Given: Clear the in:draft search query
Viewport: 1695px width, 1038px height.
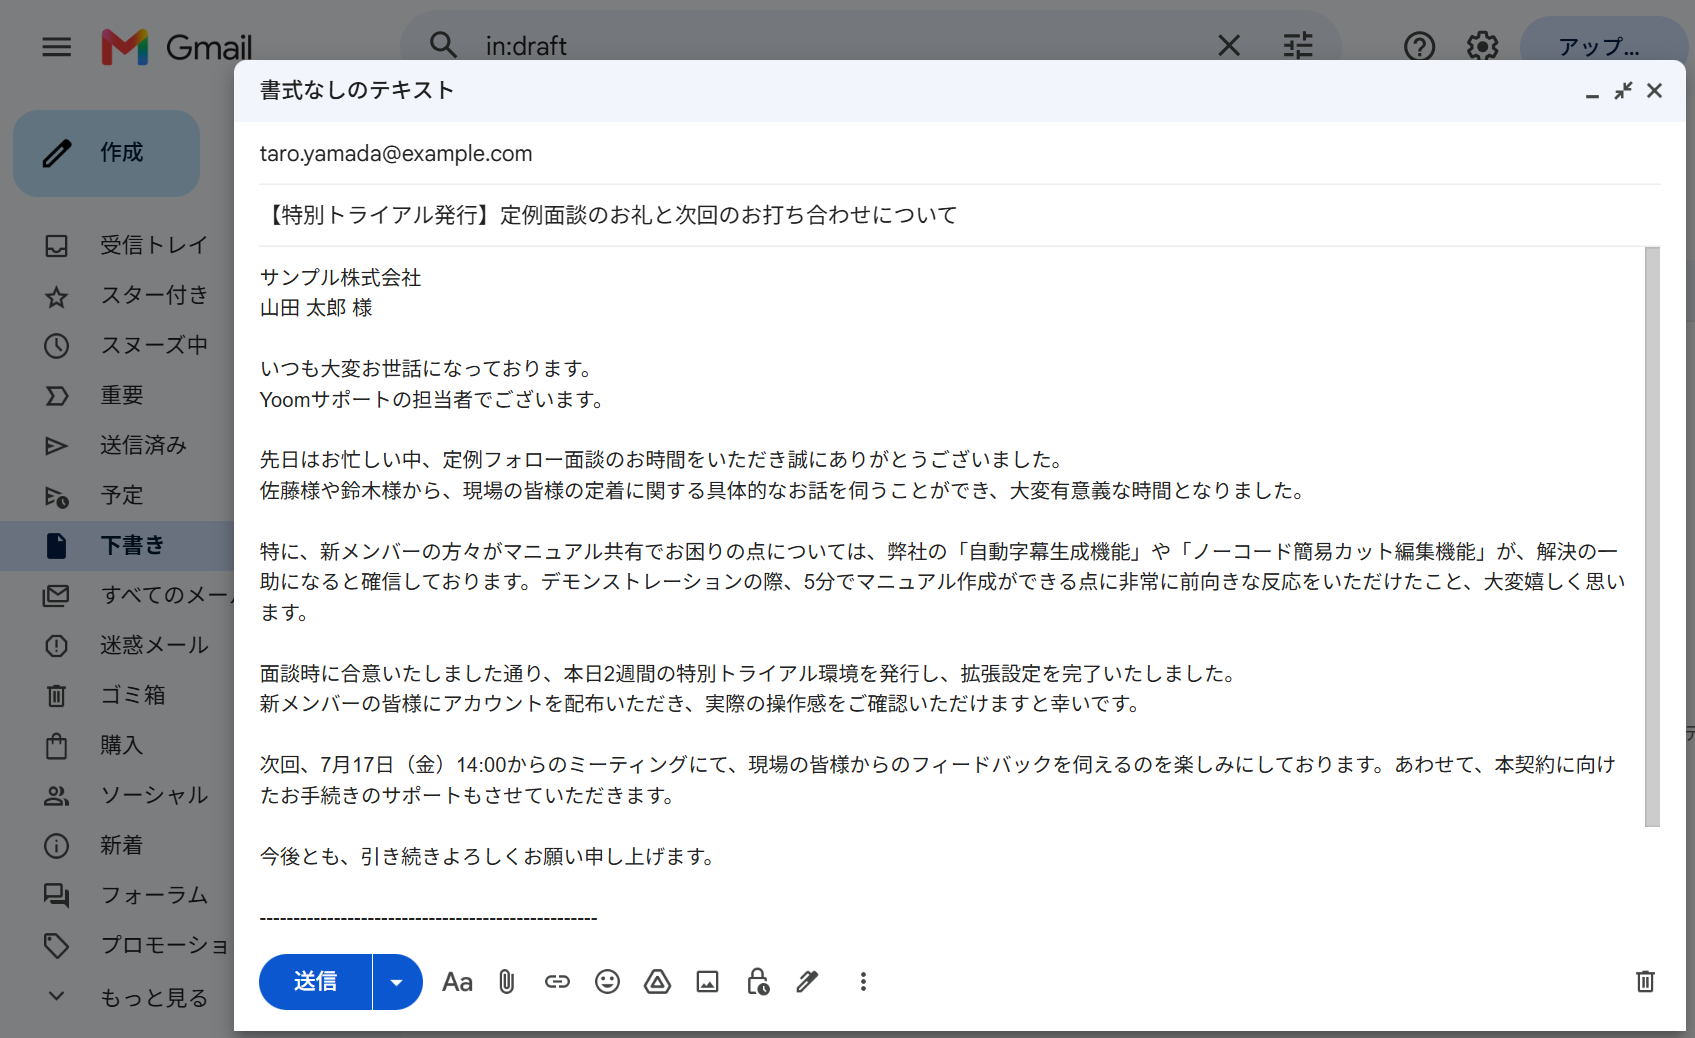Looking at the screenshot, I should click(1229, 45).
